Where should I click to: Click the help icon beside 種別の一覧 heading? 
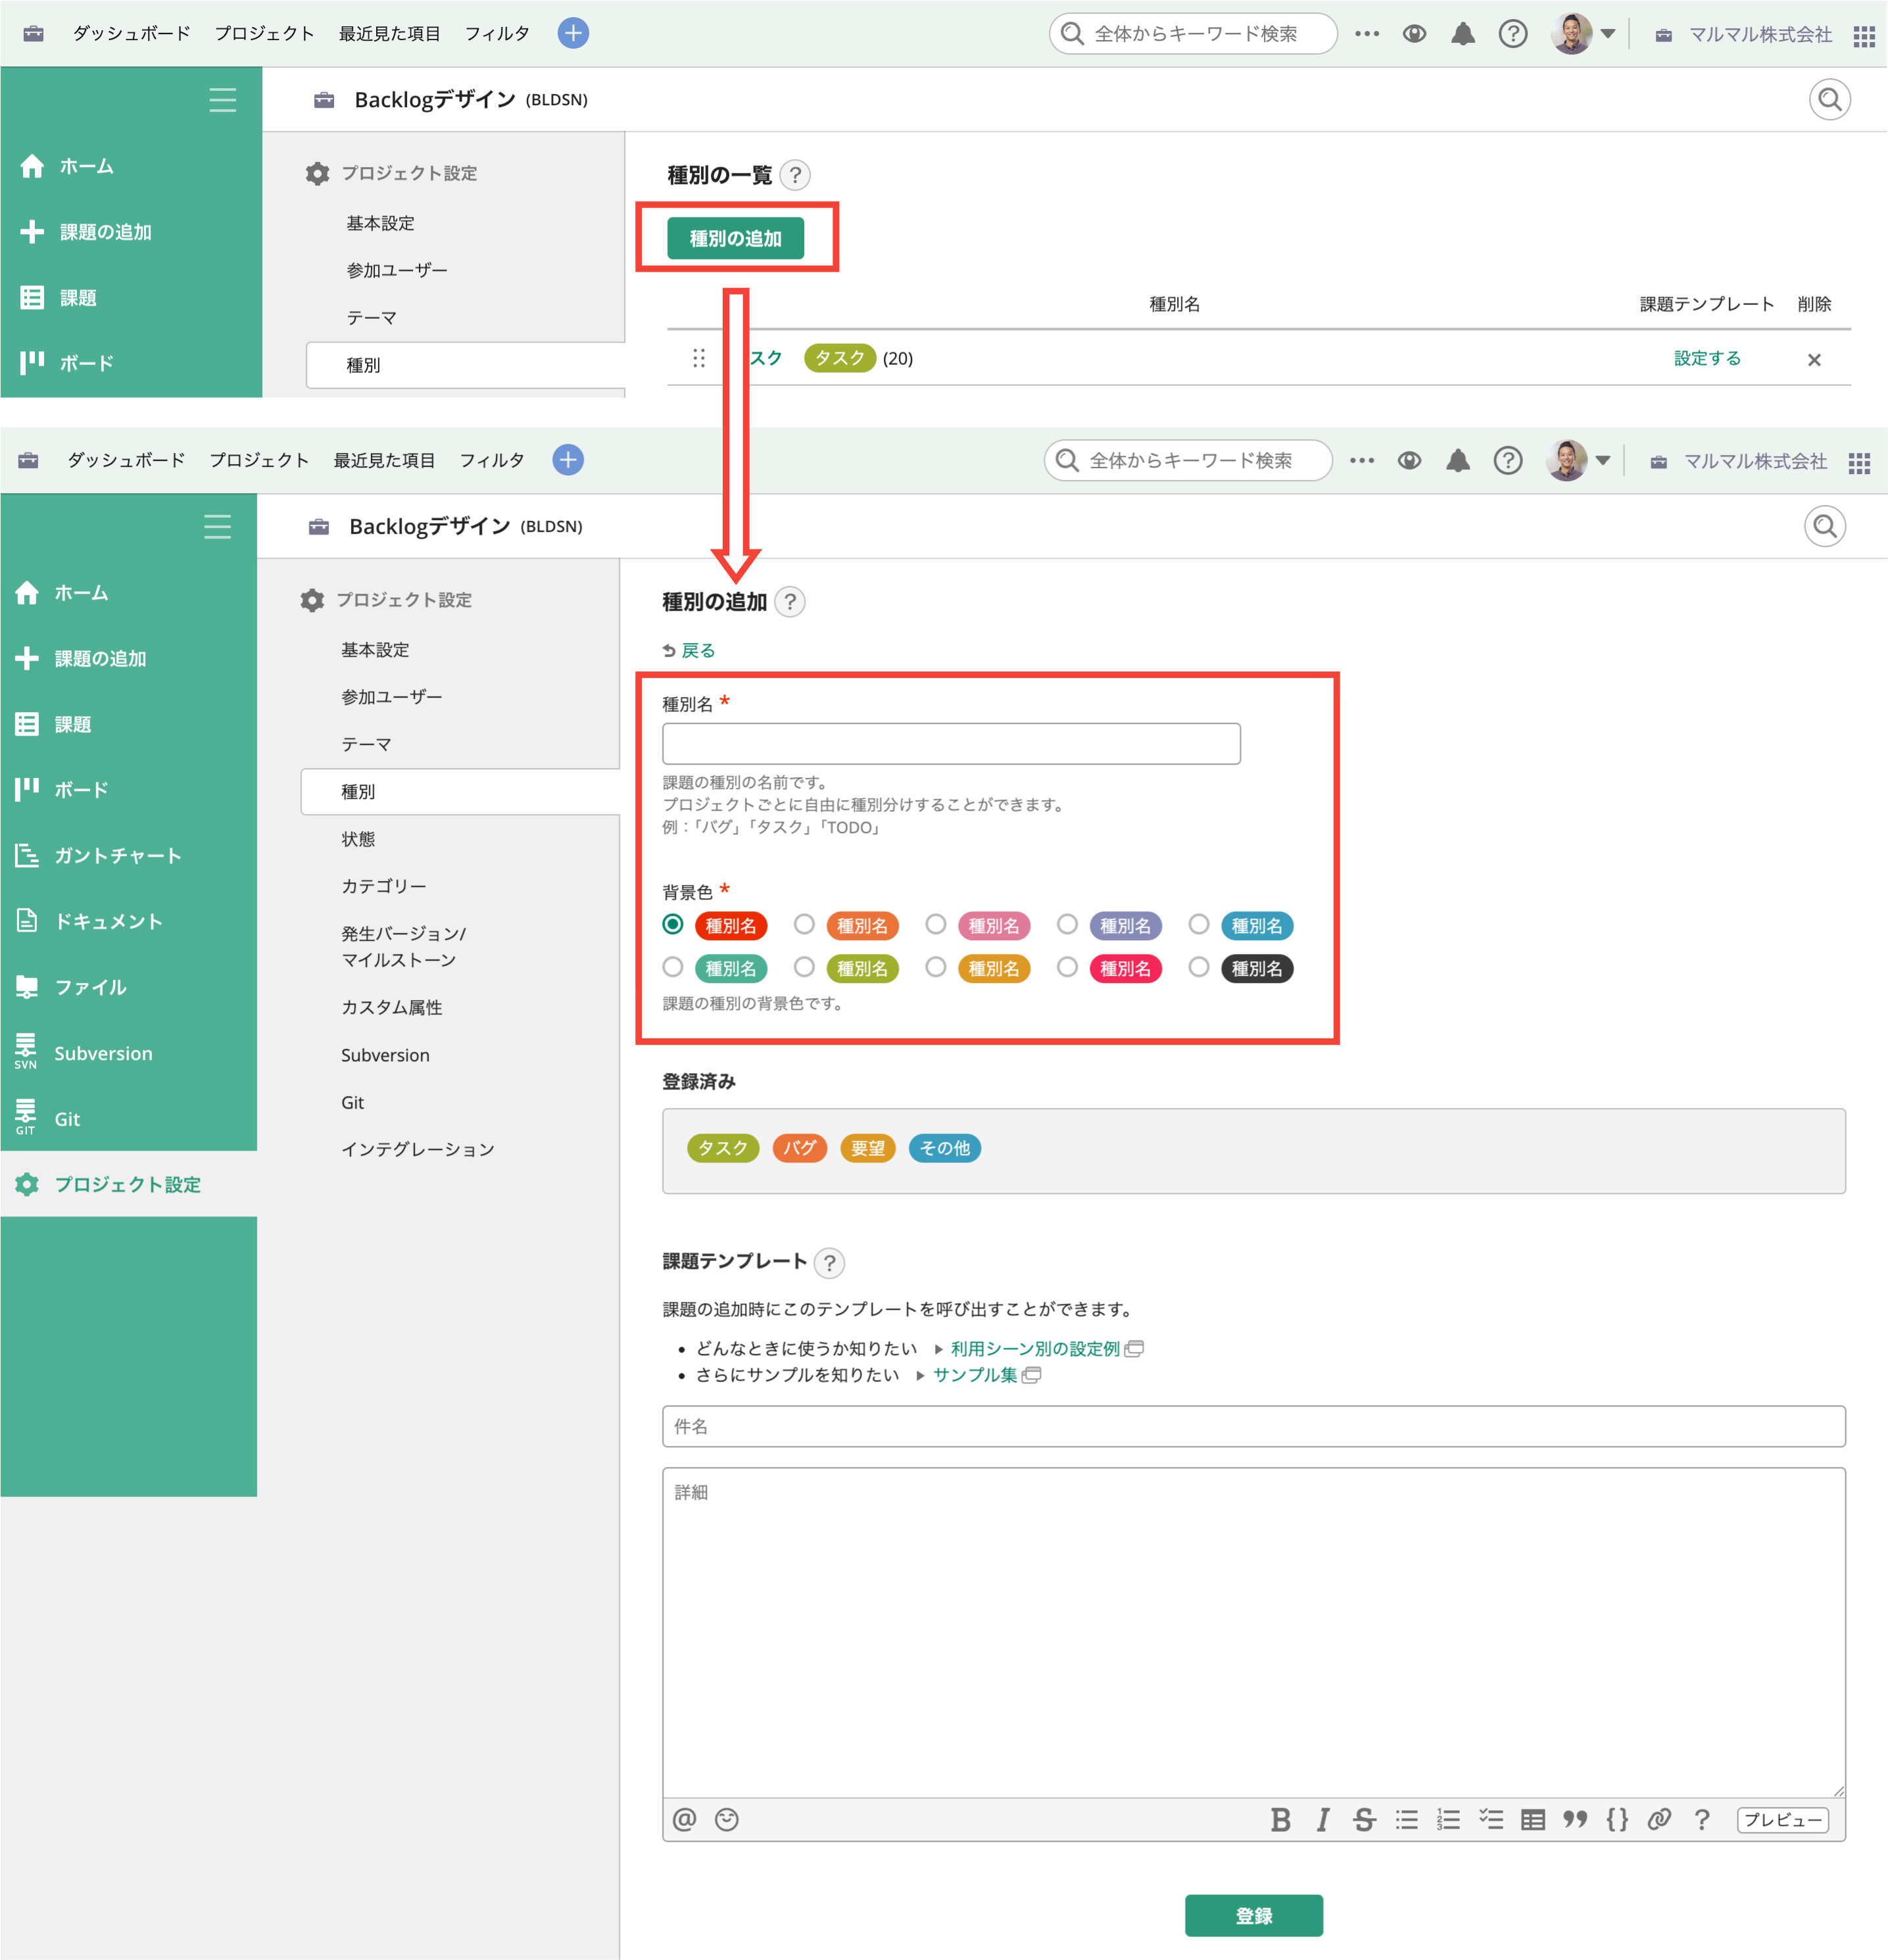click(x=795, y=175)
